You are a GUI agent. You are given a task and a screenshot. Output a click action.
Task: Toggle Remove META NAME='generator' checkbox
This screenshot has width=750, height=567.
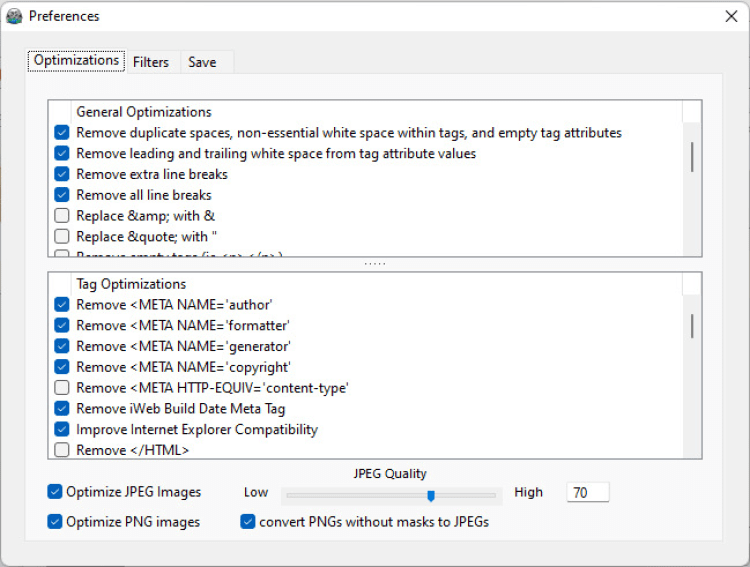coord(62,346)
